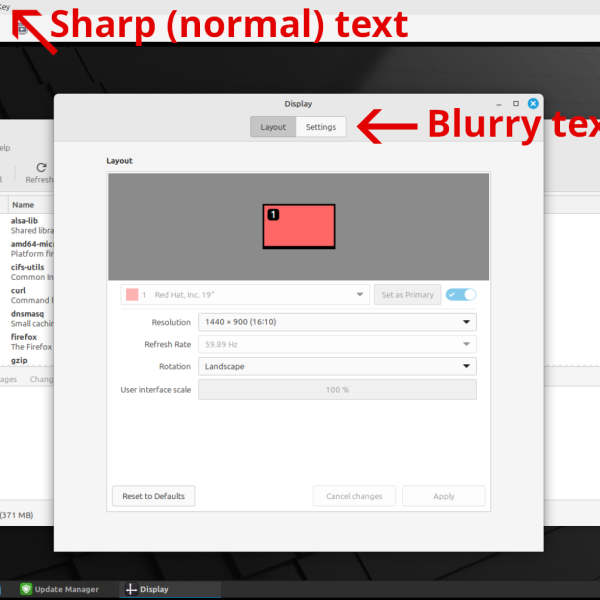Select the alsa-lib update row

pos(27,225)
